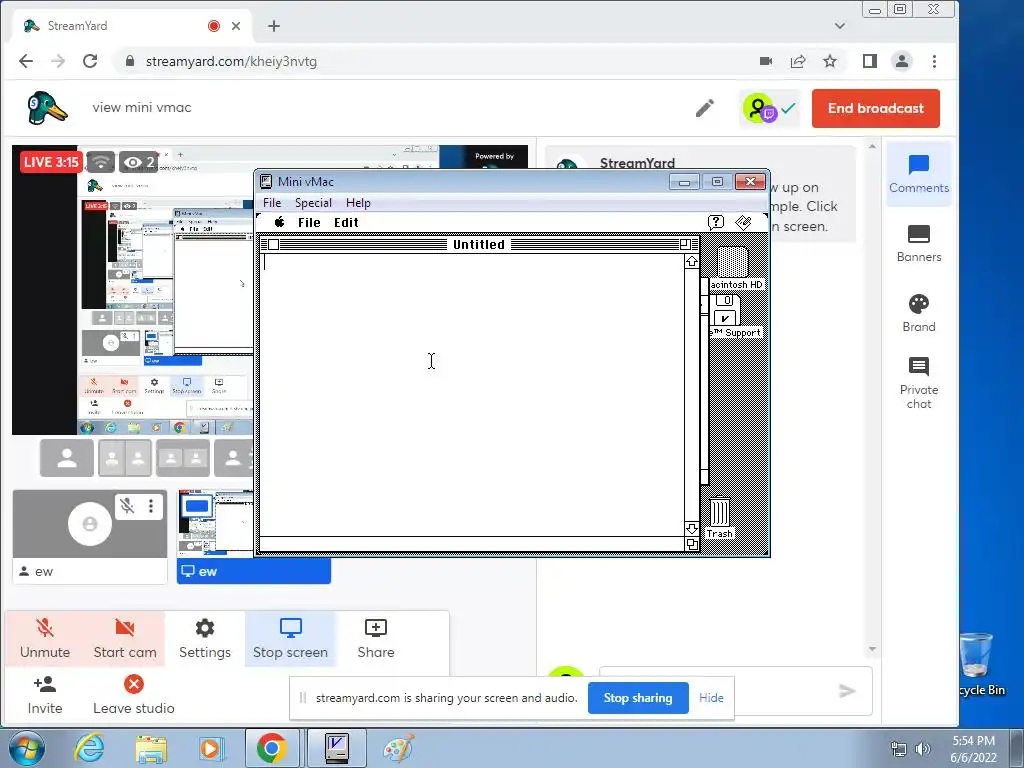Click the scroll up arrow in Untitled window
The height and width of the screenshot is (768, 1024).
click(x=692, y=261)
